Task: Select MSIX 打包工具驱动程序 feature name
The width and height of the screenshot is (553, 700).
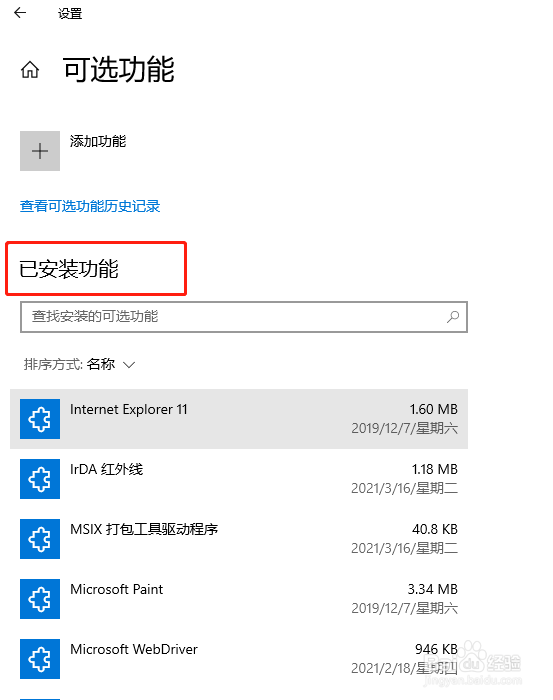Action: (144, 529)
